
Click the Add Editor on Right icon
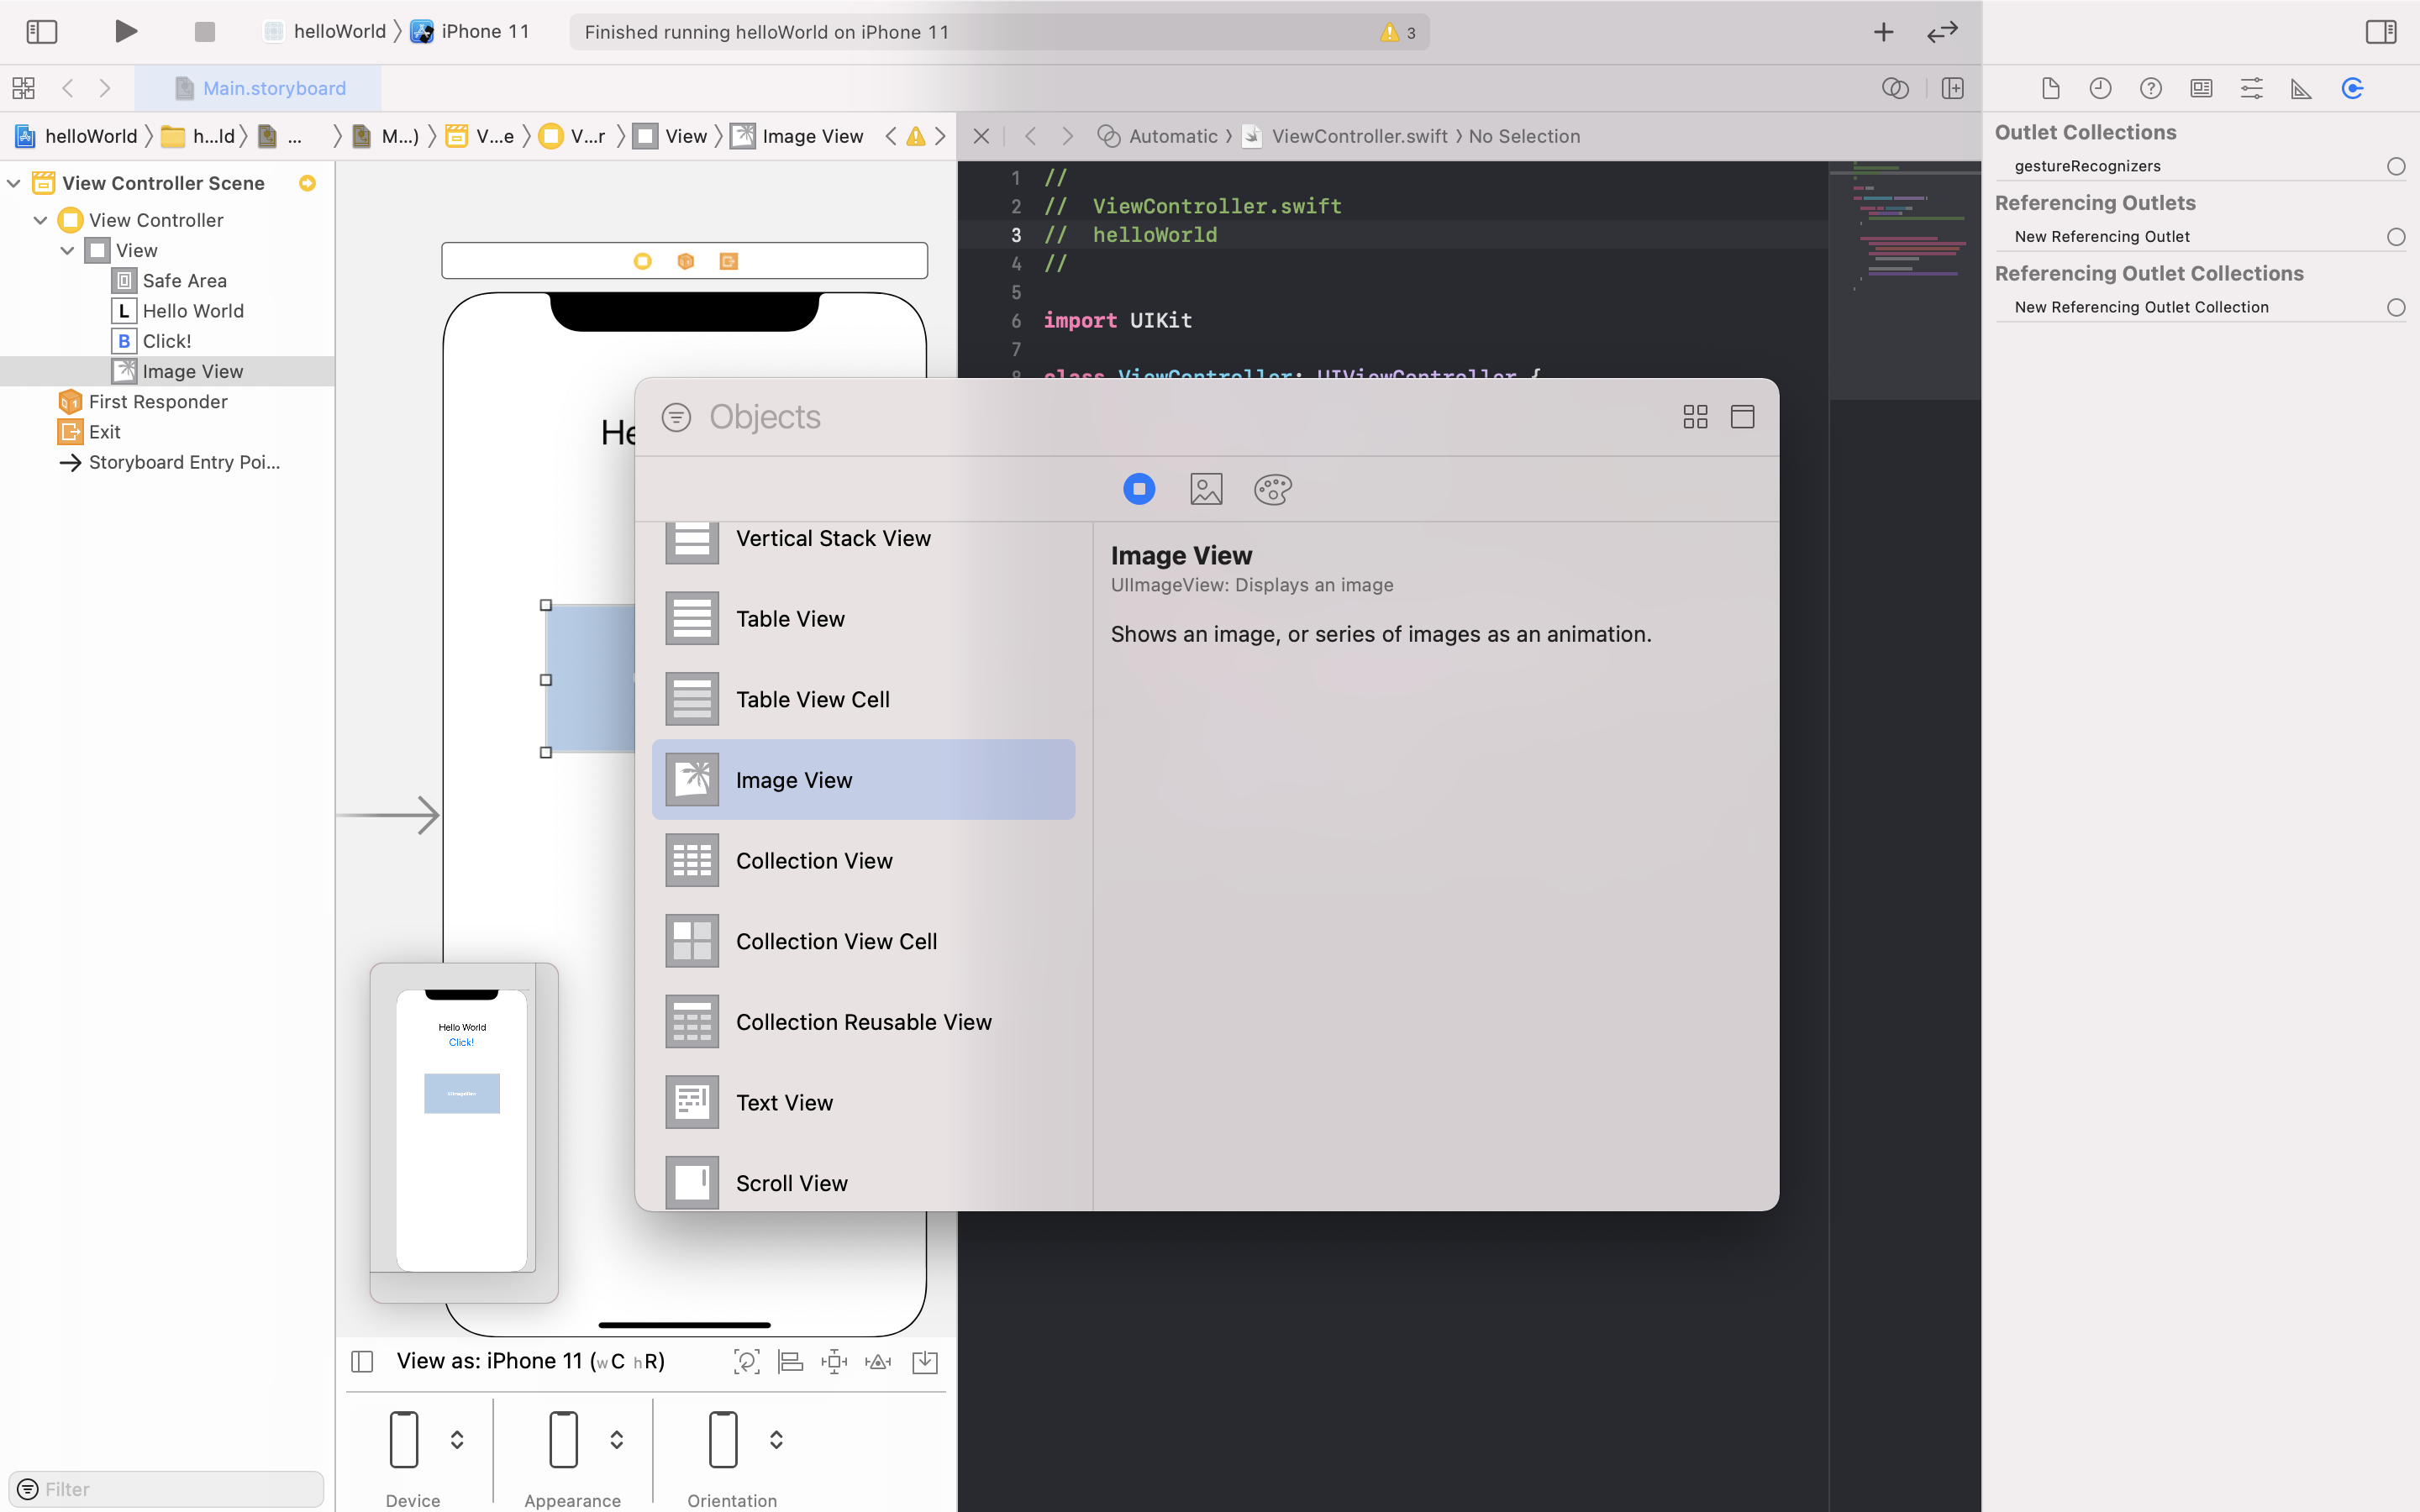pyautogui.click(x=1952, y=88)
